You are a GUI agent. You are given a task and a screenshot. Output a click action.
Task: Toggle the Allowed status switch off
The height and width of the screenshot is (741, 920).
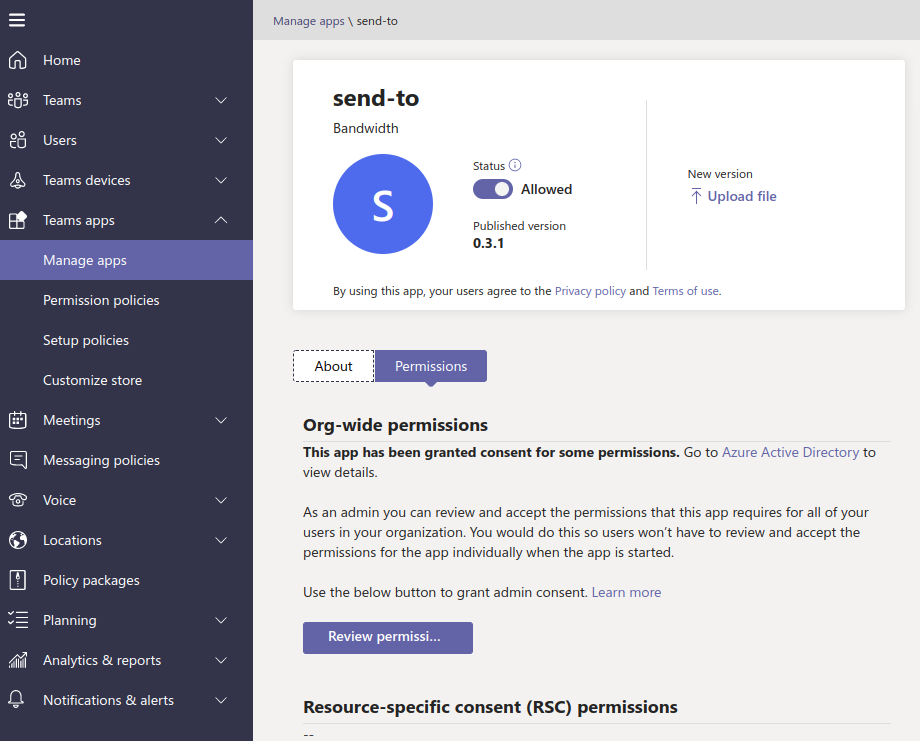pos(493,189)
